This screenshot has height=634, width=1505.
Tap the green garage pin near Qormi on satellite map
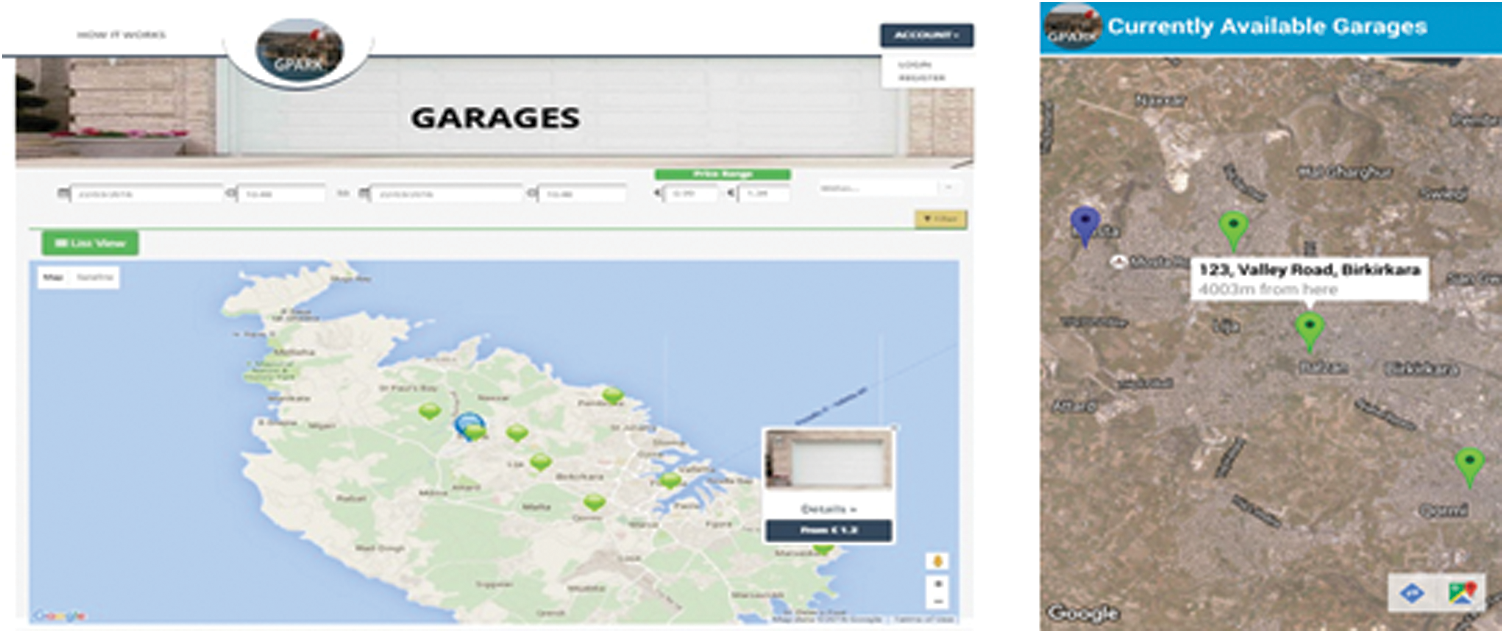pos(1468,464)
